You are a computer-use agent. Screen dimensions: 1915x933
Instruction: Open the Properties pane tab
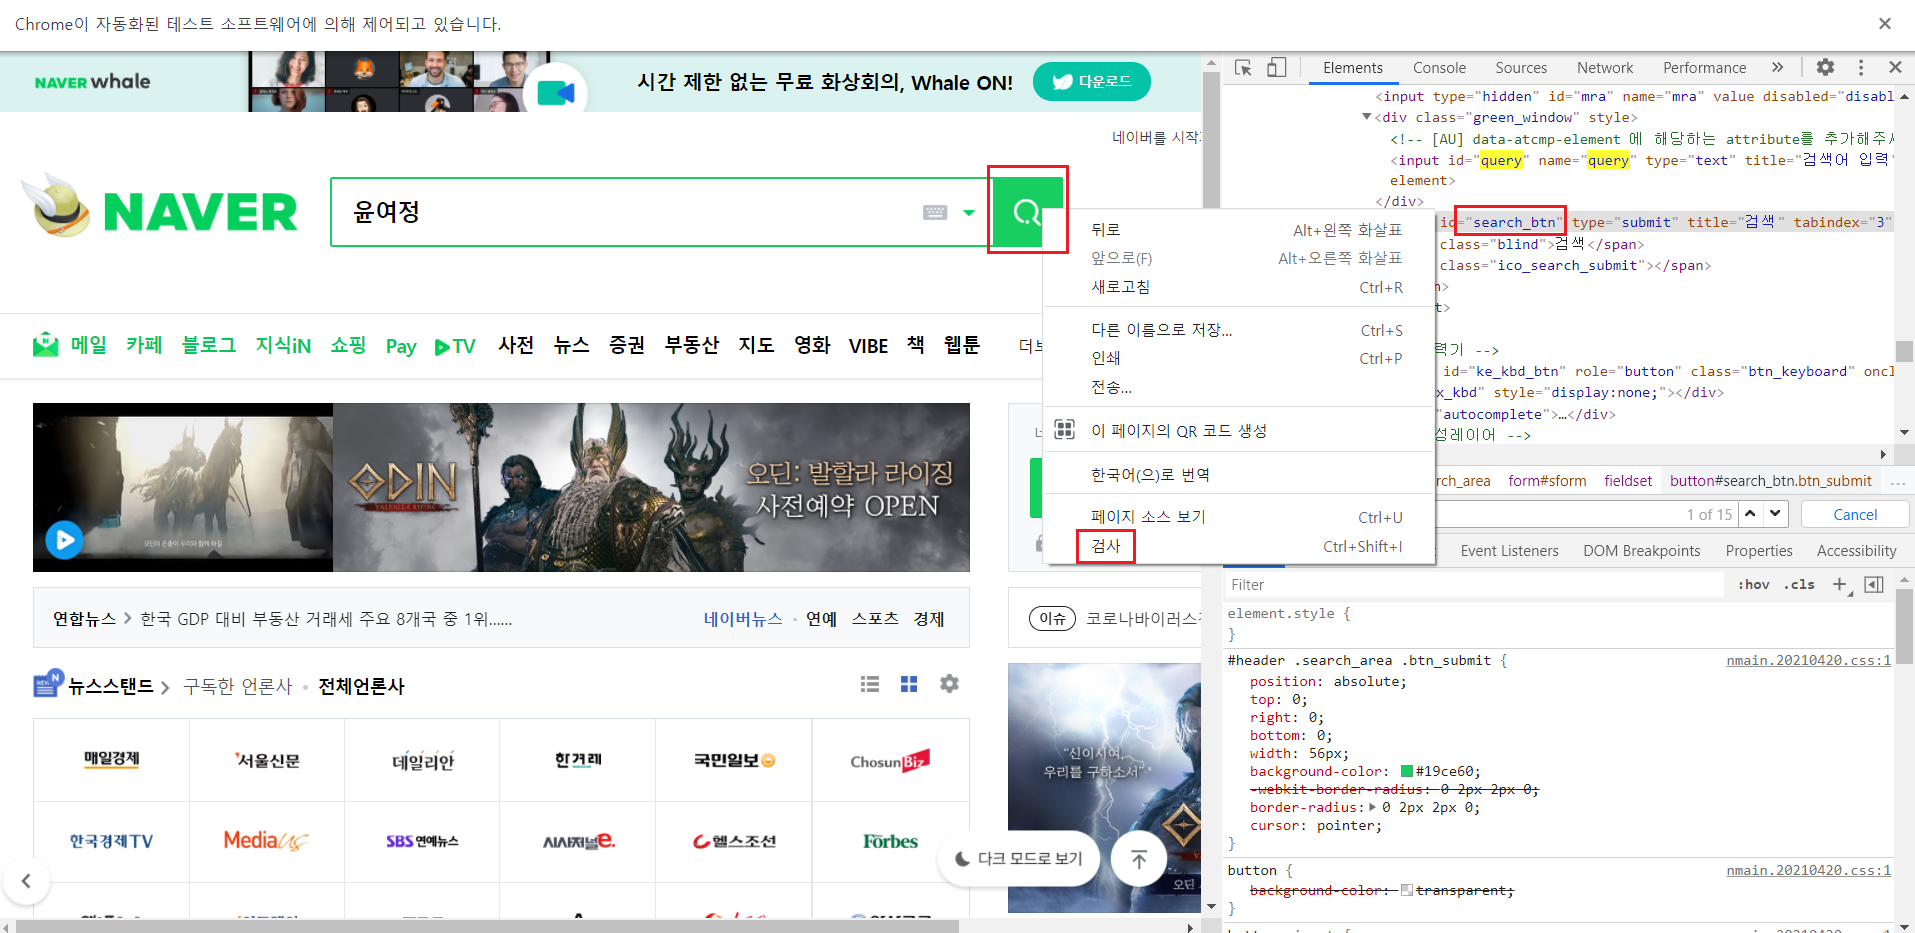click(x=1759, y=551)
